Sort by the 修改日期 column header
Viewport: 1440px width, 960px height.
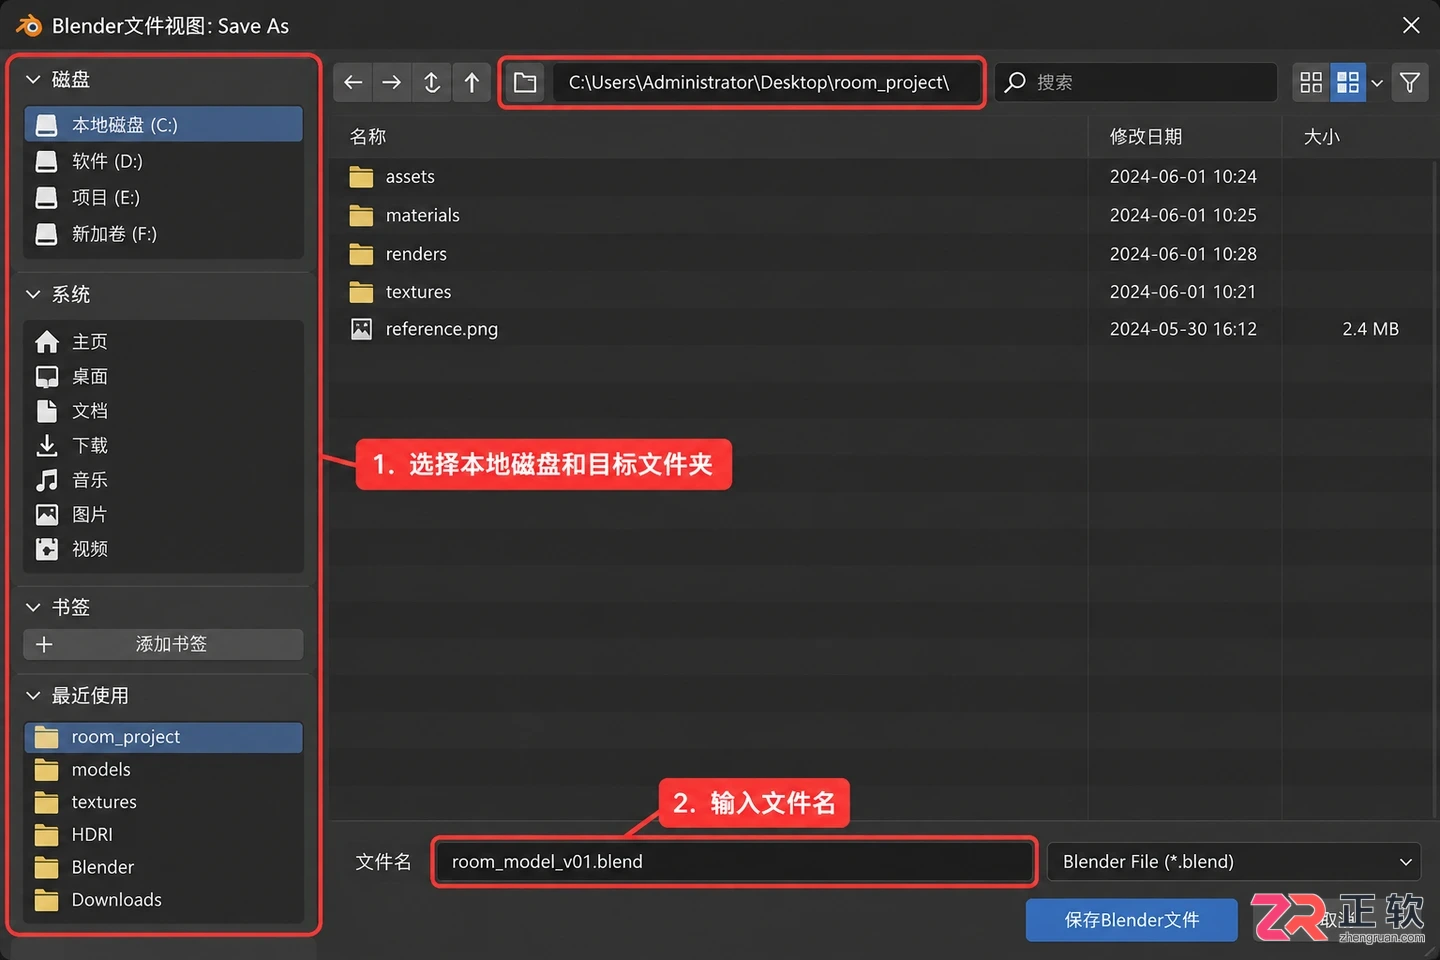(1146, 136)
